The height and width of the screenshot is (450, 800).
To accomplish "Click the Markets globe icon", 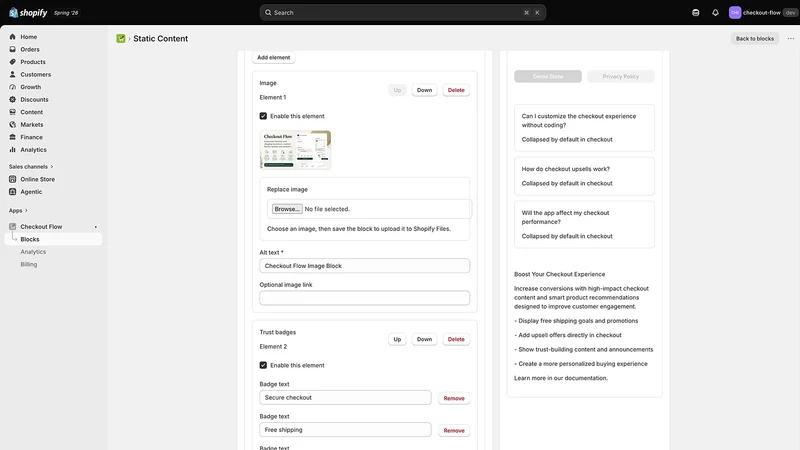I will [13, 124].
